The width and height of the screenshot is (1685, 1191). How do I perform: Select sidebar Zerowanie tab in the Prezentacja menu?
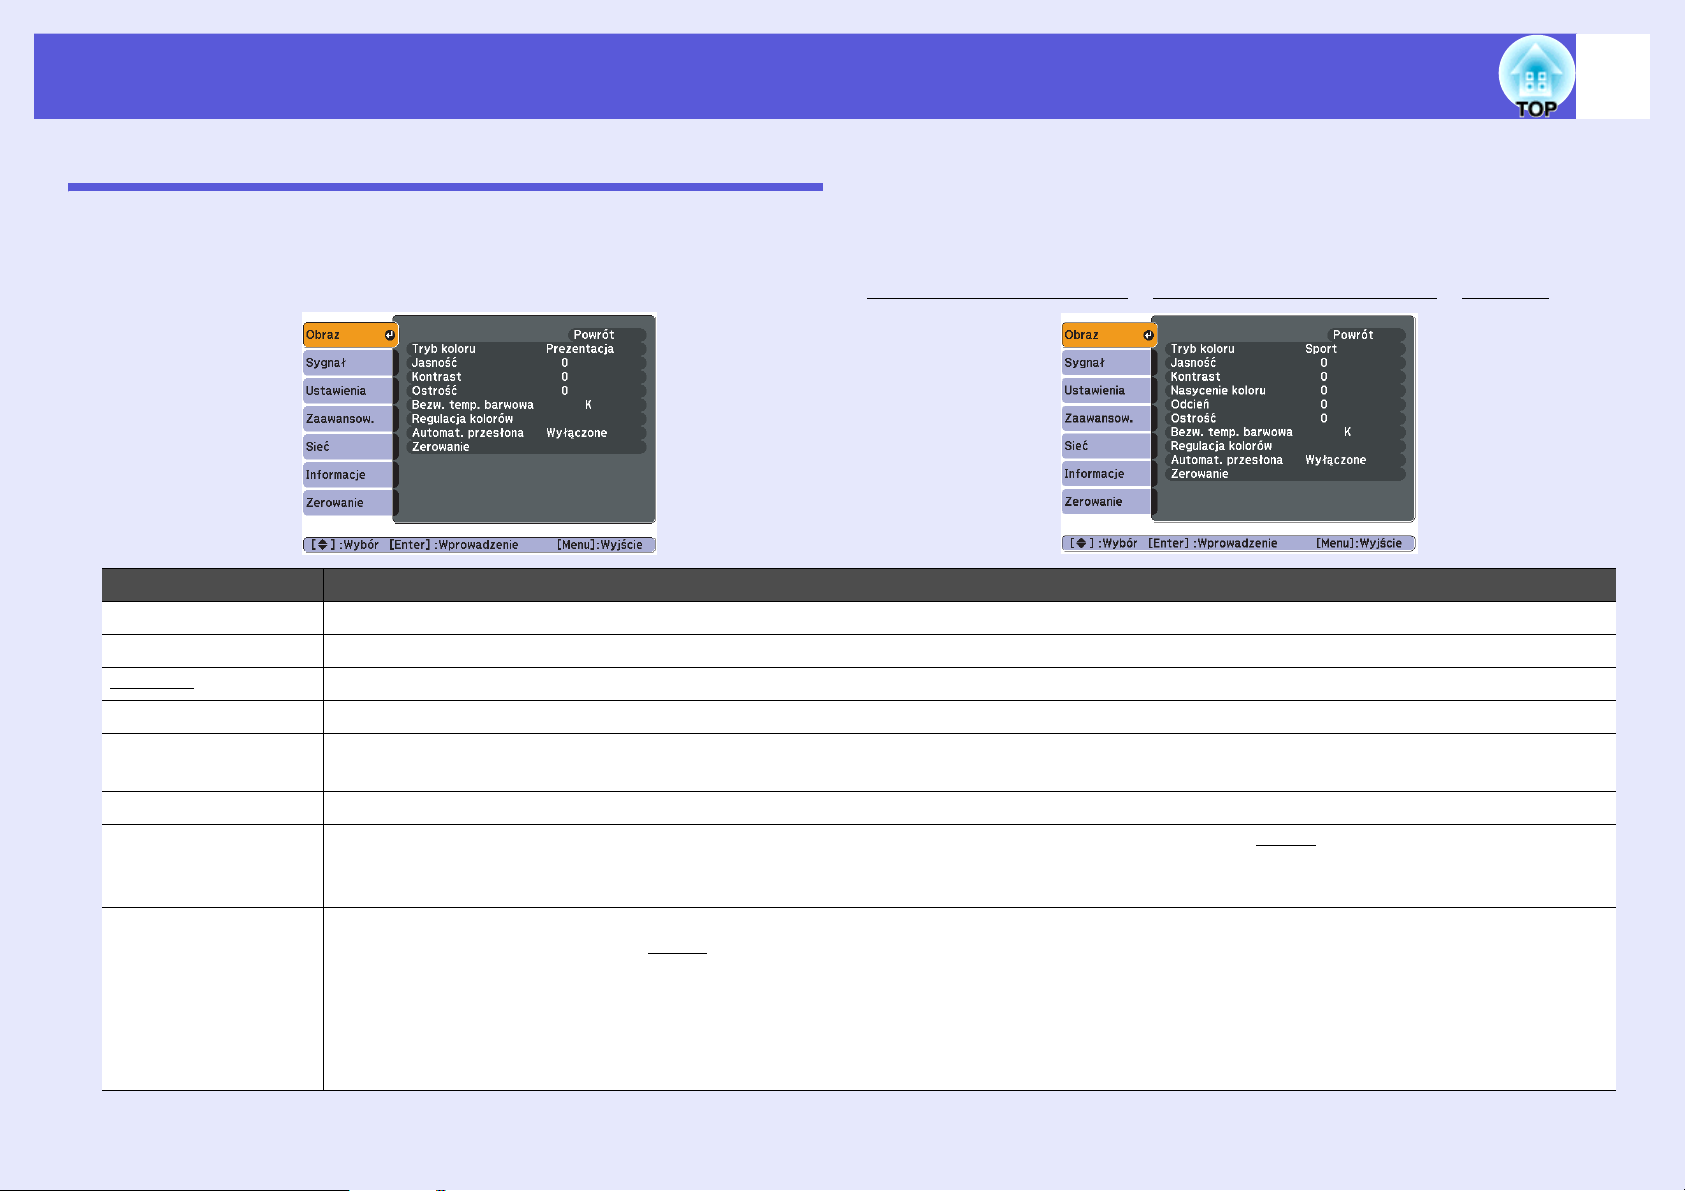coord(348,503)
